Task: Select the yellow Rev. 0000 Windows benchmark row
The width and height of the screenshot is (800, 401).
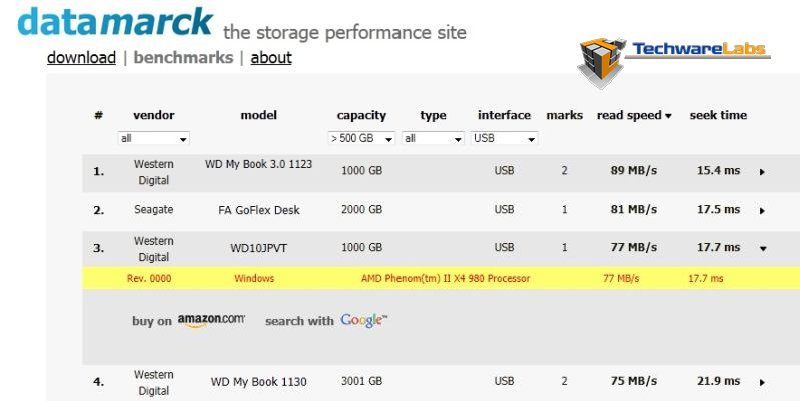Action: point(441,279)
